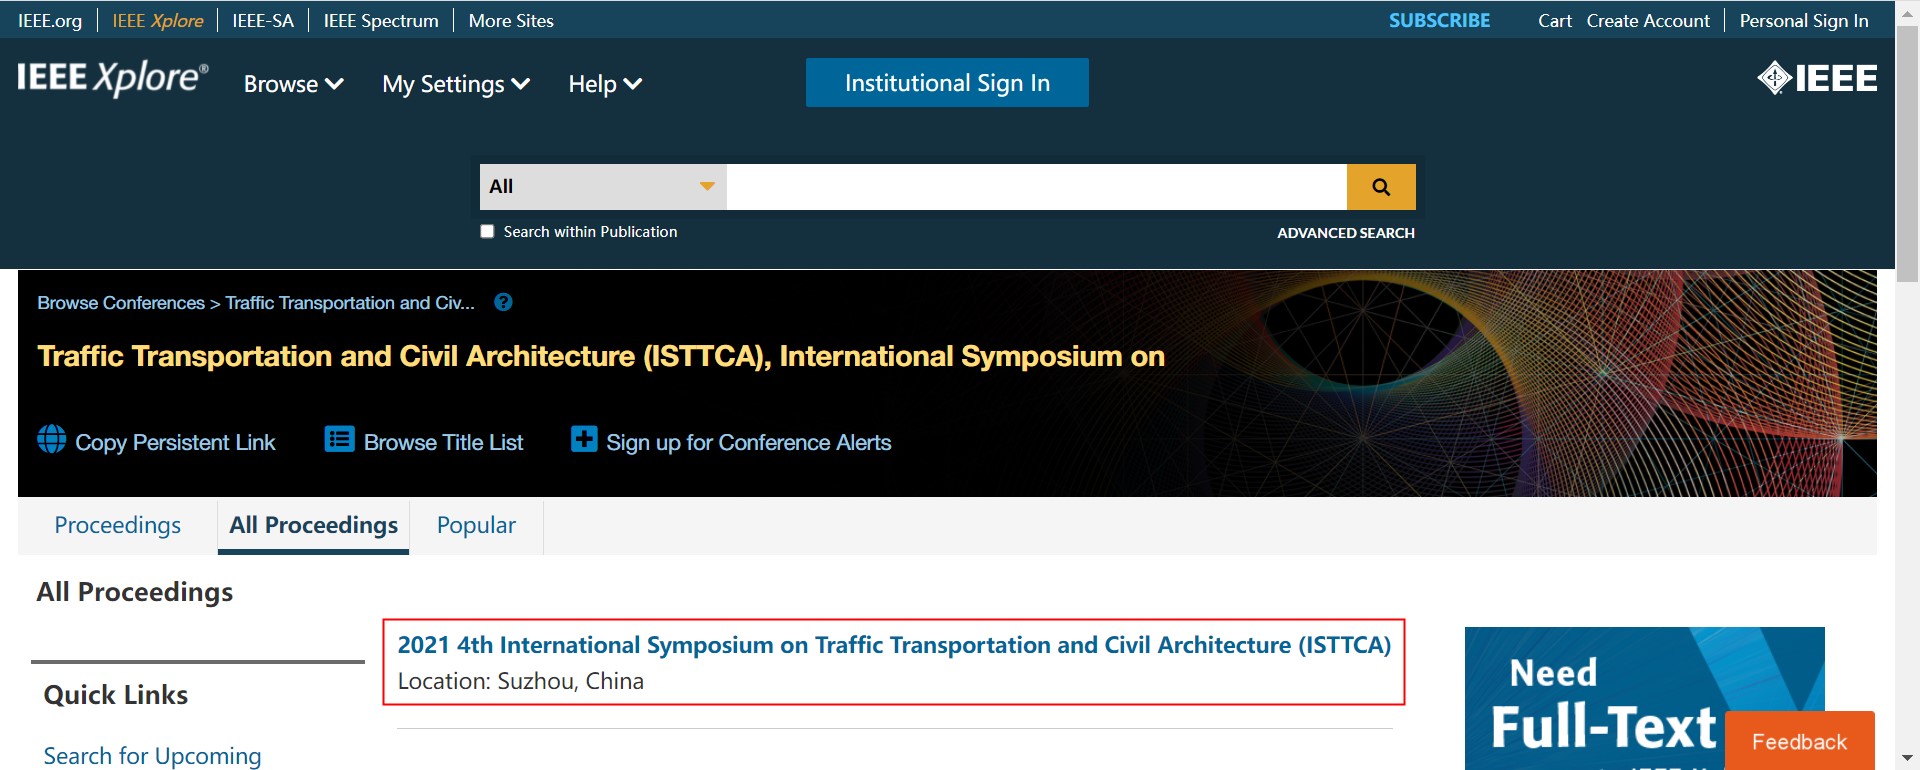Click the Traffic Transportation and Civ... breadcrumb
The width and height of the screenshot is (1920, 770).
350,302
